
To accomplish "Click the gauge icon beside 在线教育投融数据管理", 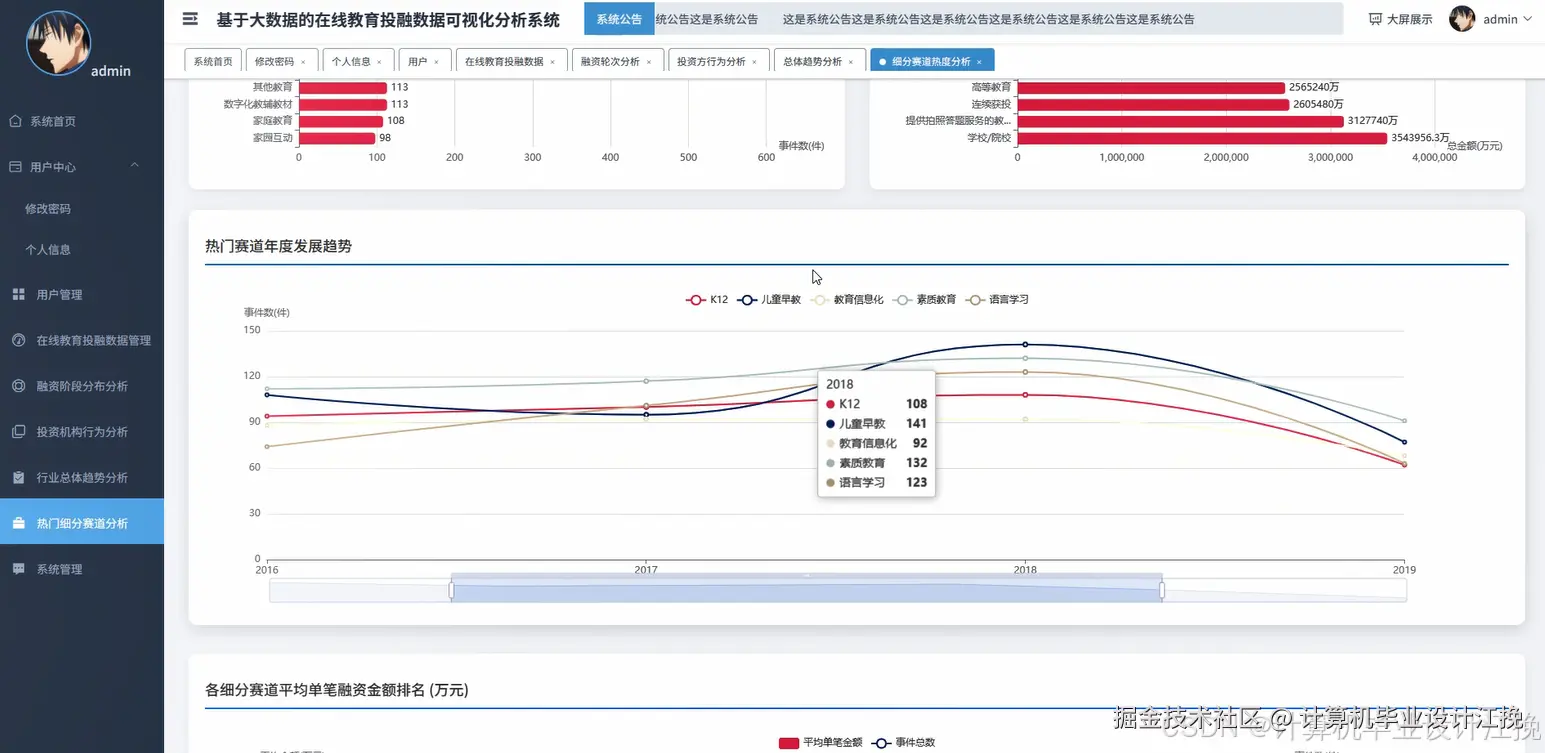I will coord(18,340).
